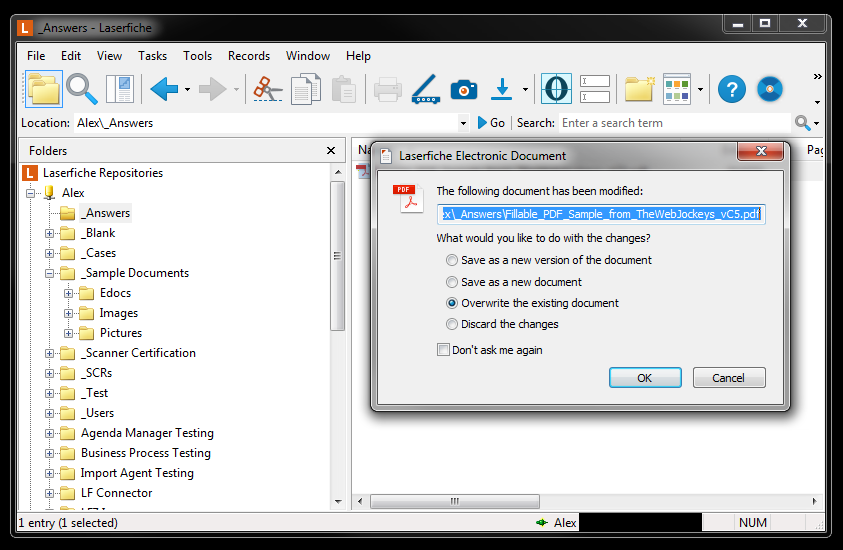Click the Enter a search term field
This screenshot has width=843, height=550.
click(675, 123)
